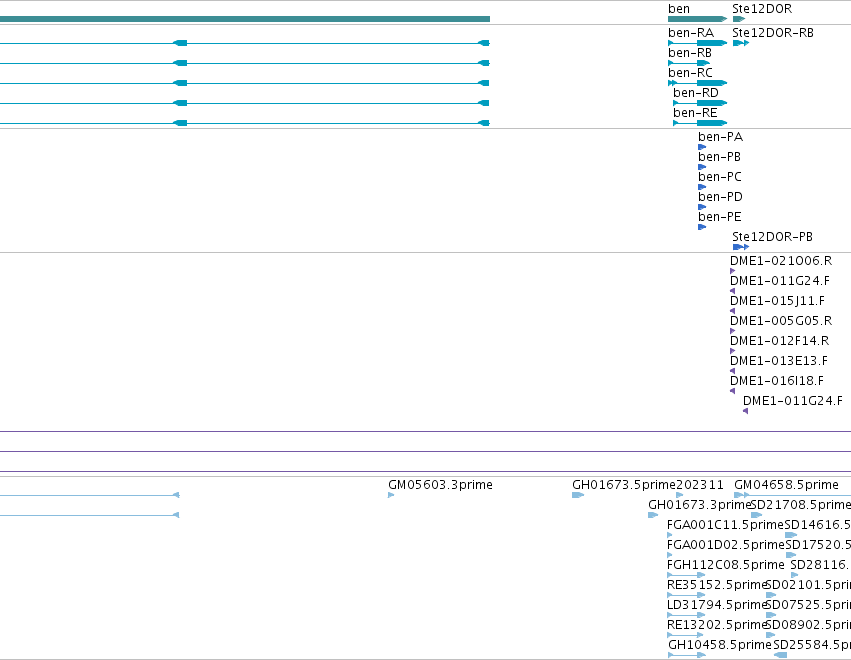
Task: Click the ben-RC transcript label
Action: 690,73
